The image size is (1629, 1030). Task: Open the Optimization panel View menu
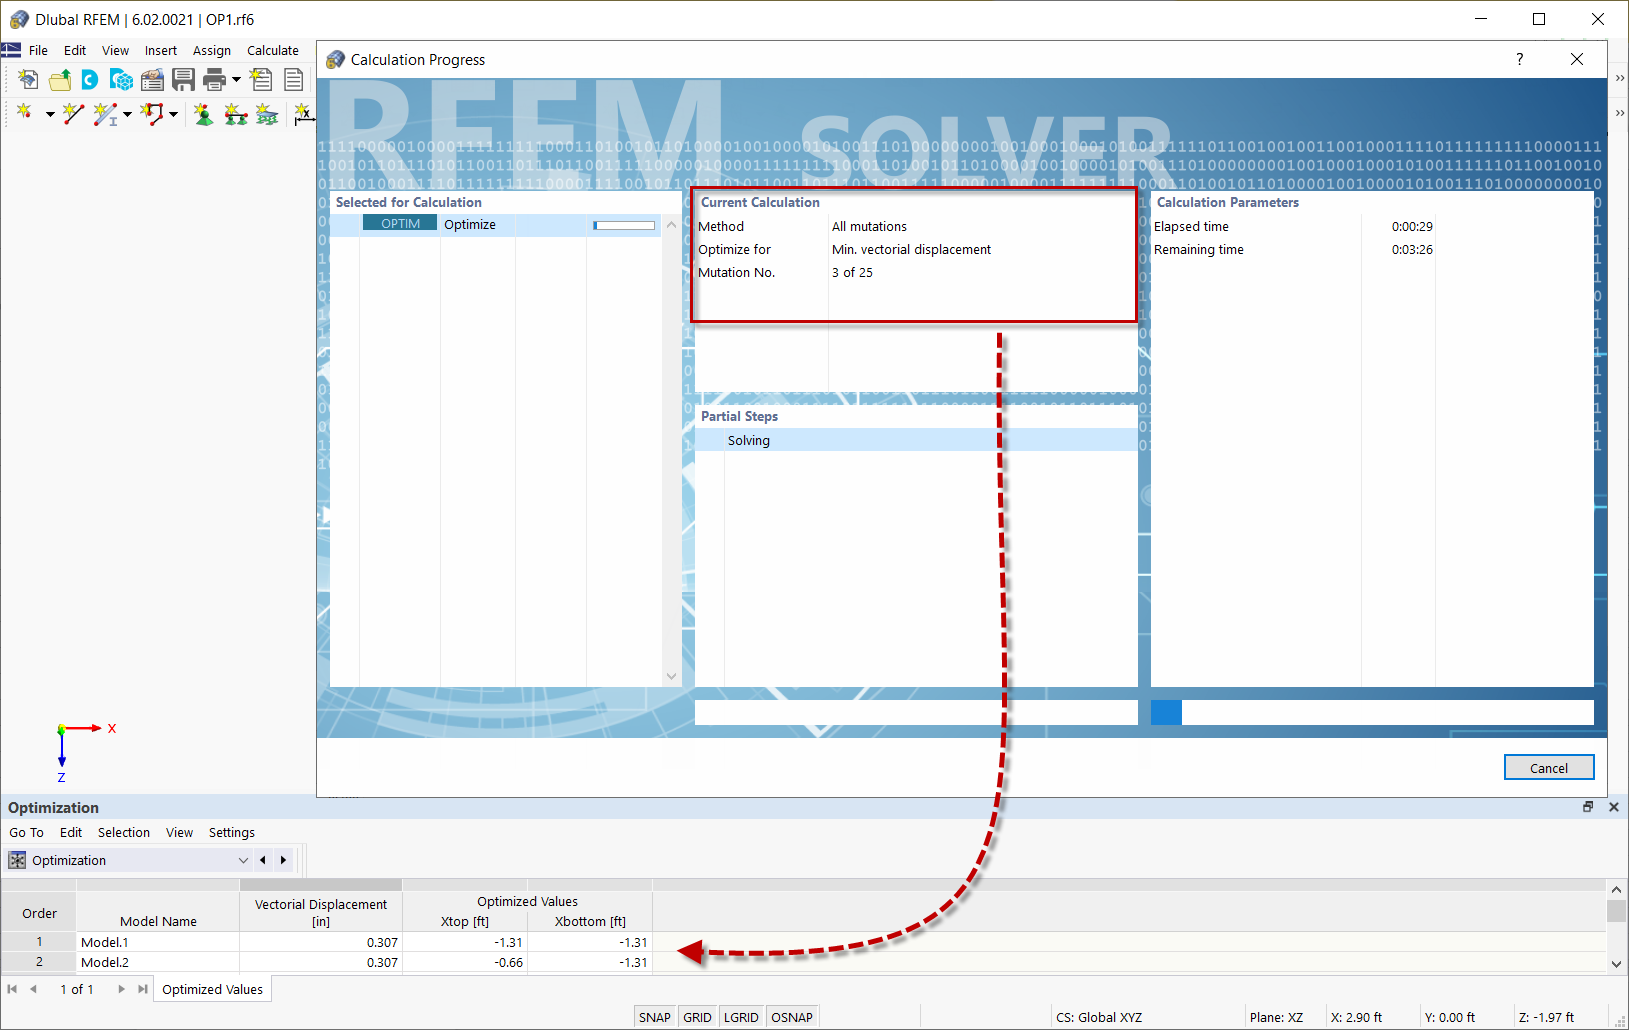[x=179, y=832]
